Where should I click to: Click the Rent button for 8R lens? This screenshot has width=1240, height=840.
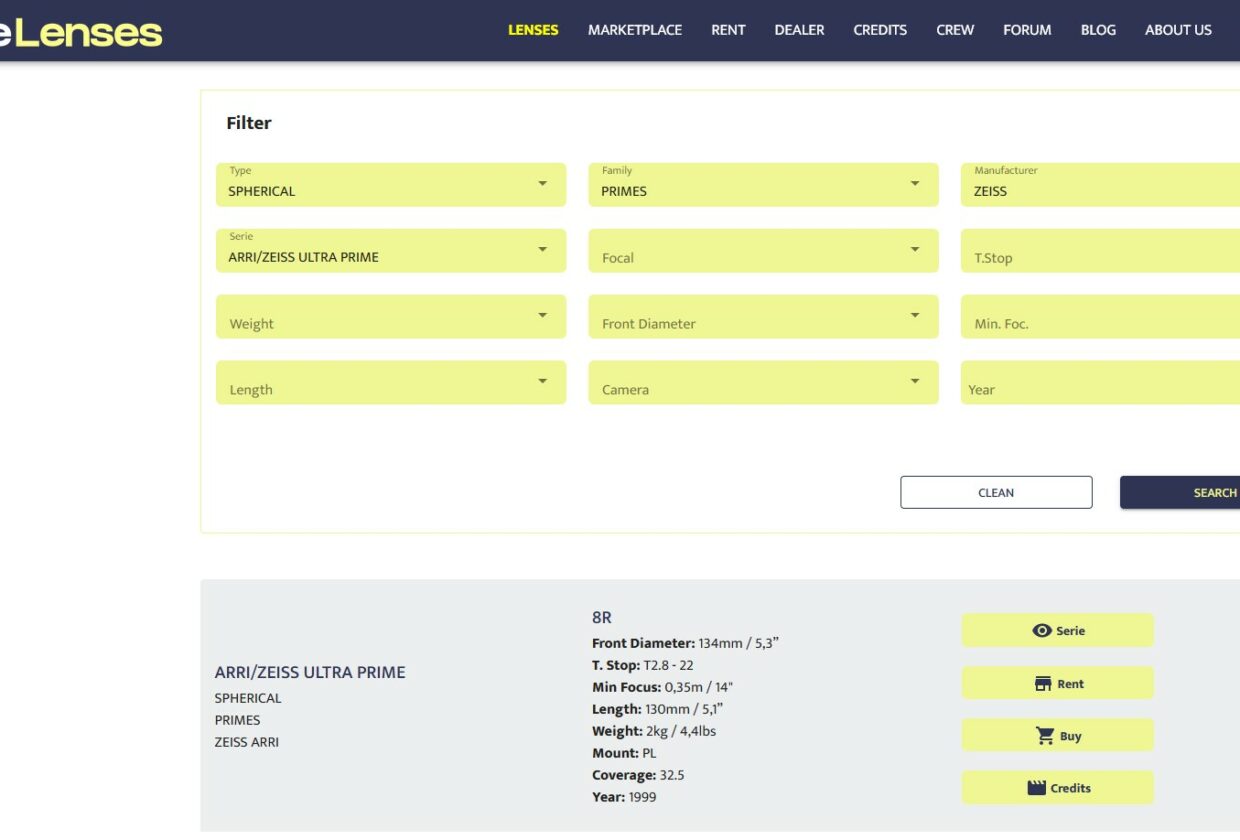(x=1057, y=684)
